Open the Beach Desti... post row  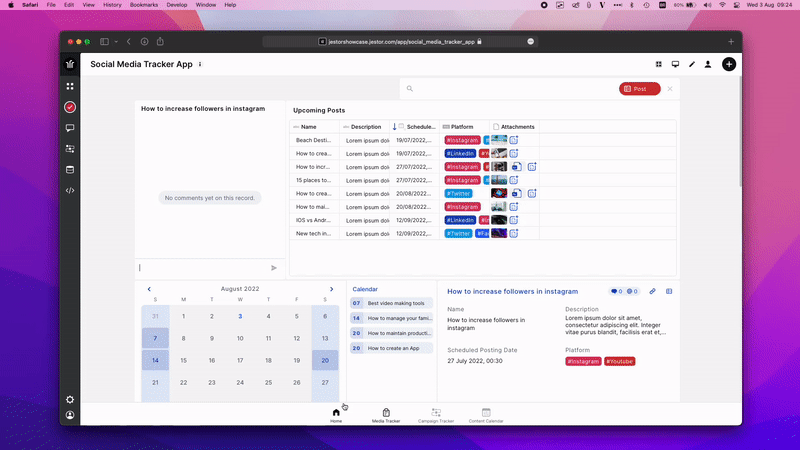click(483, 140)
